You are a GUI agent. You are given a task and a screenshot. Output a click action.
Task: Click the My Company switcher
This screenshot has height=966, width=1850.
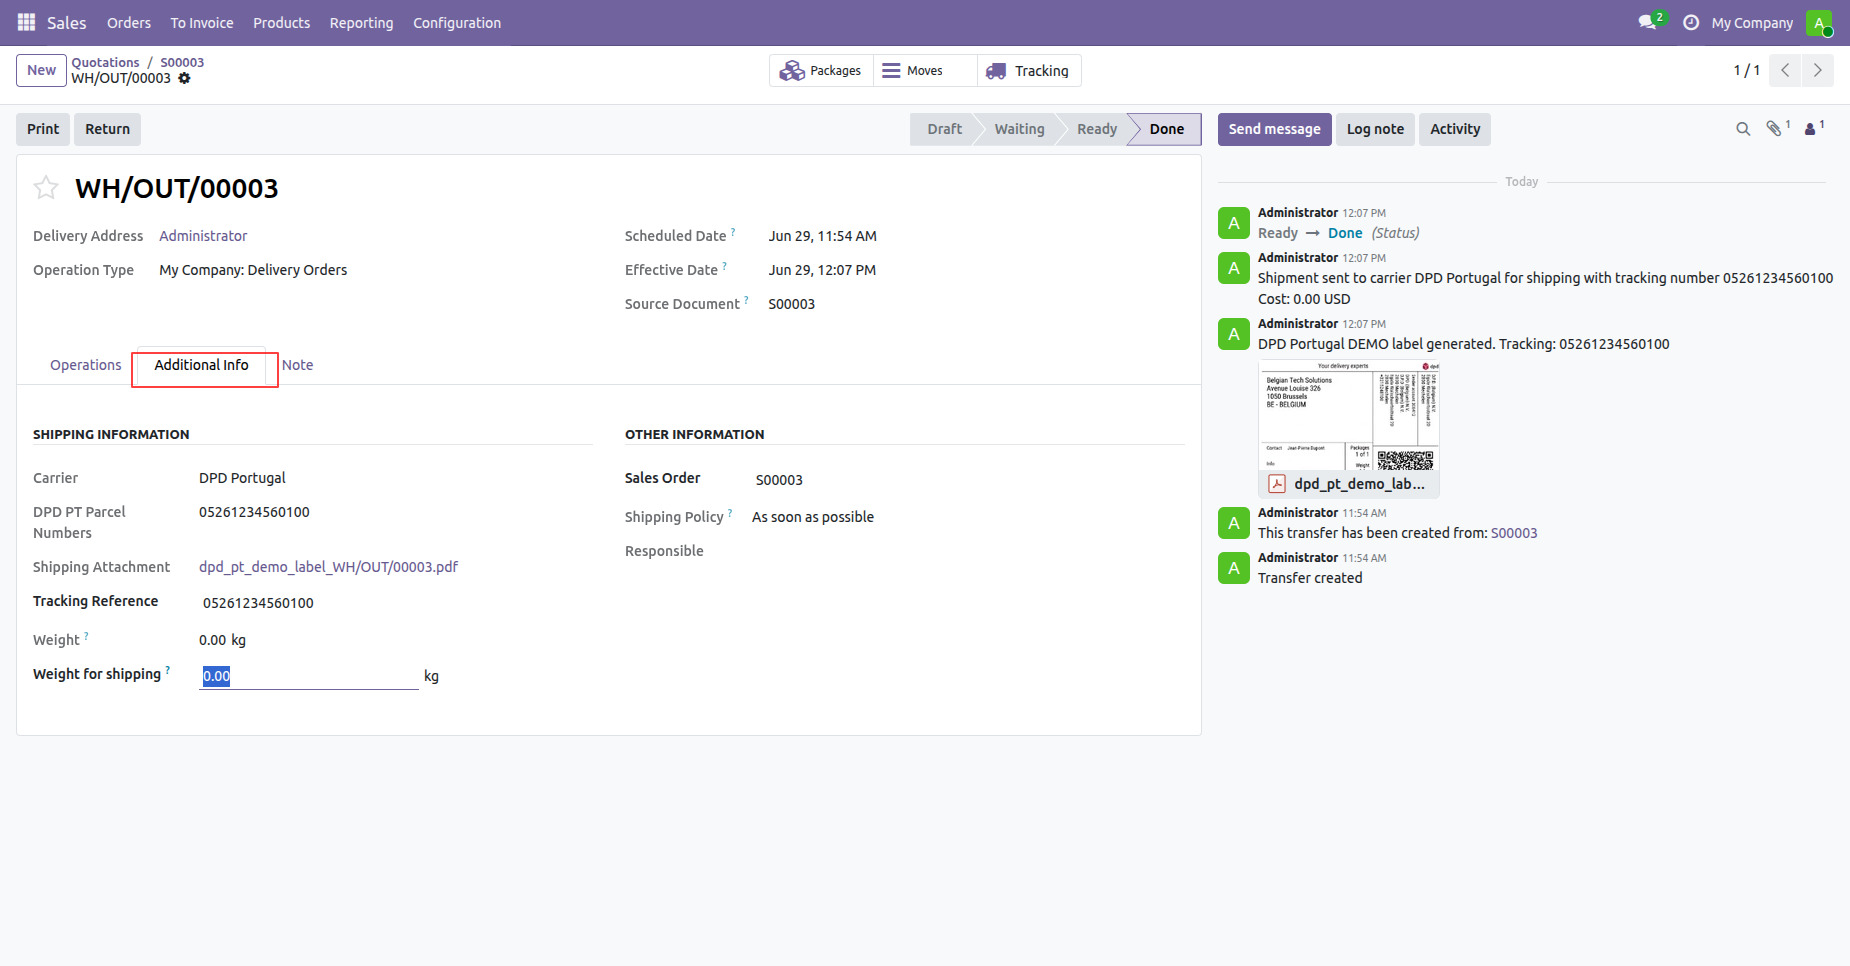(1752, 22)
